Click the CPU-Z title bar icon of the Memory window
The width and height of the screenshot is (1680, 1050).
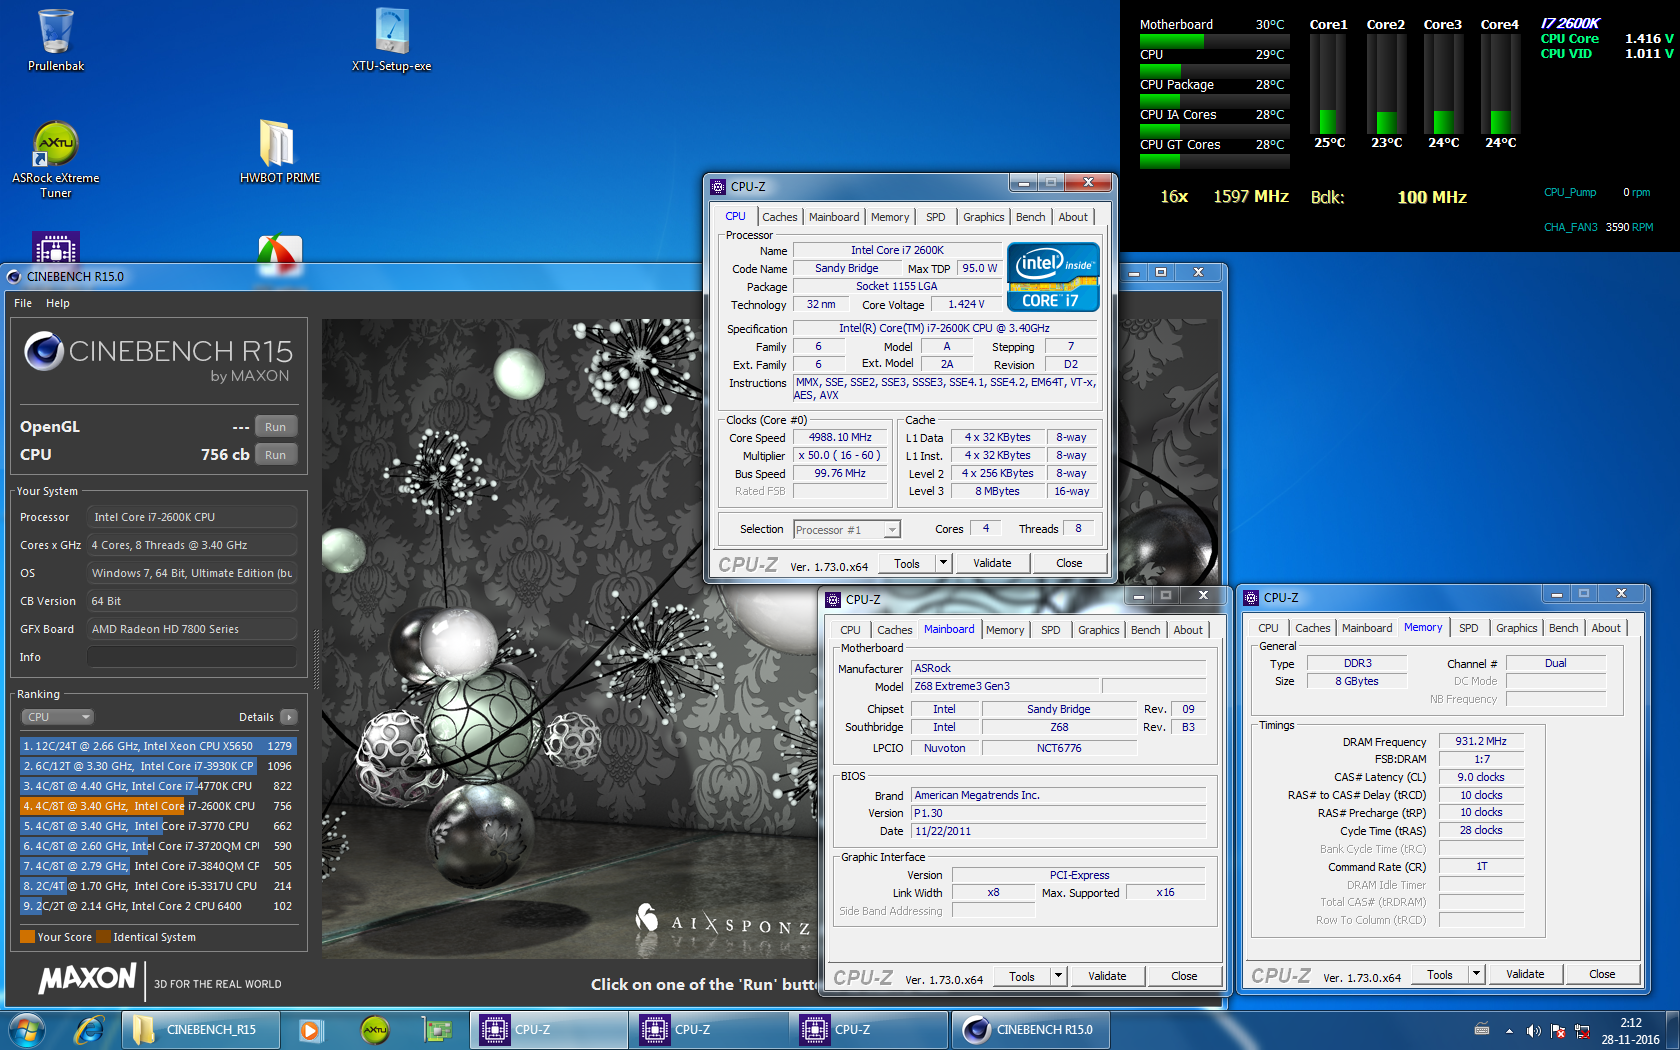[x=1251, y=598]
